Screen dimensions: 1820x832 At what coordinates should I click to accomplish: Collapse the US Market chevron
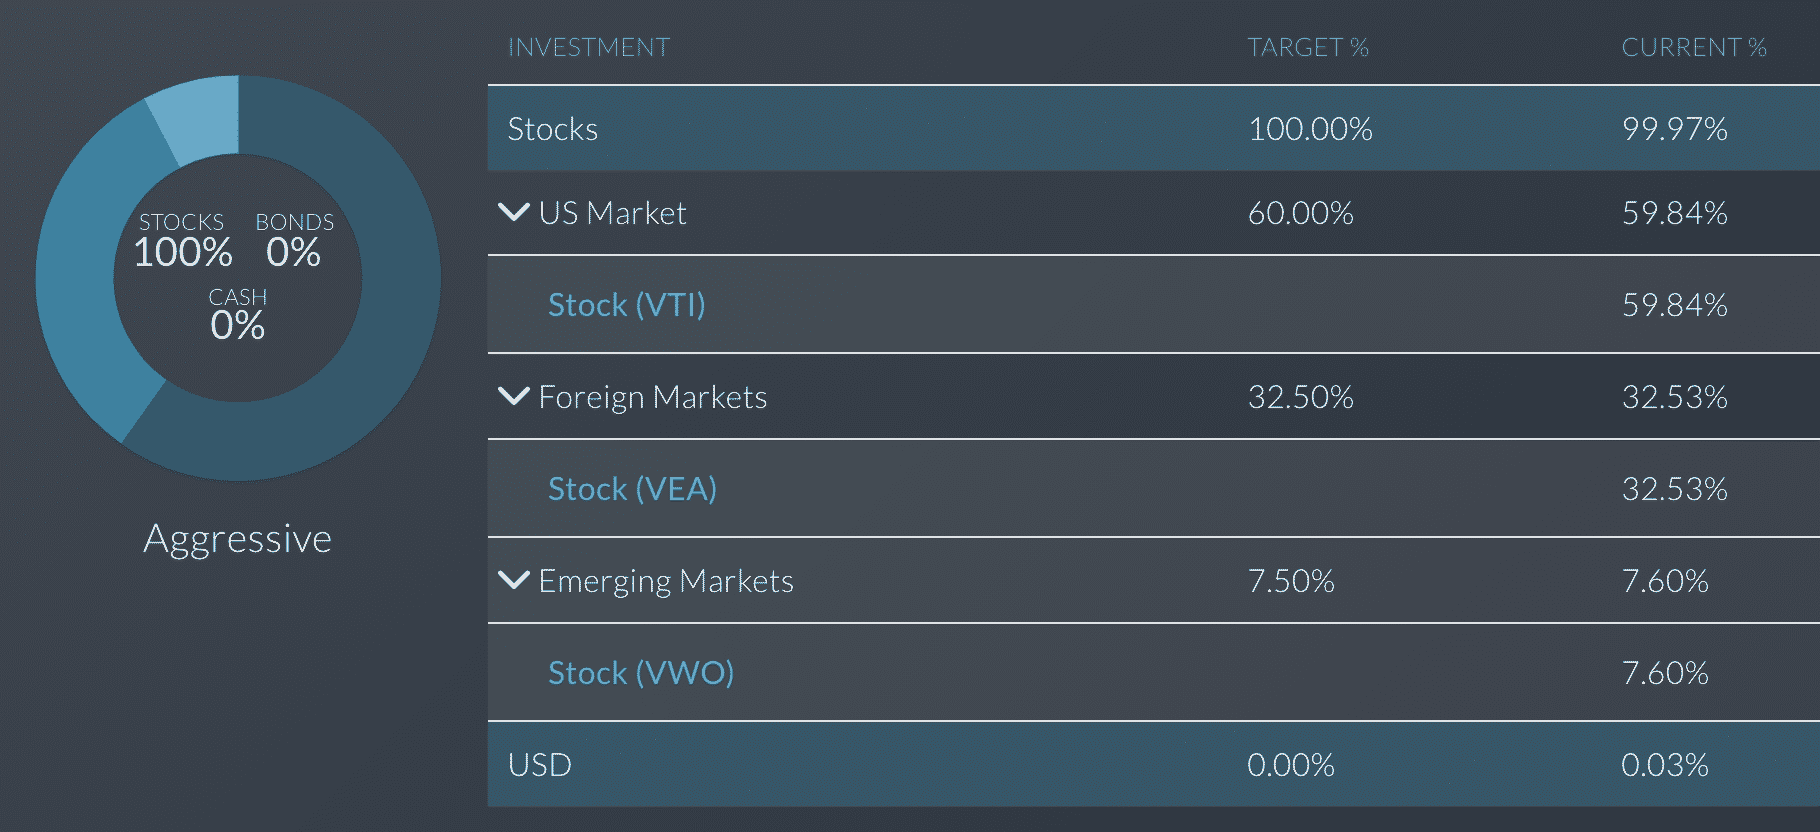tap(513, 212)
